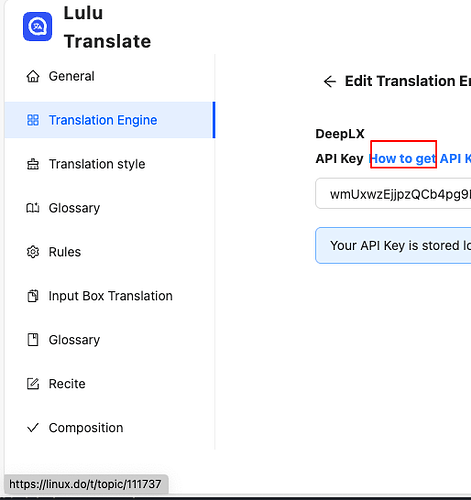
Task: Go back using the left arrow
Action: [330, 81]
